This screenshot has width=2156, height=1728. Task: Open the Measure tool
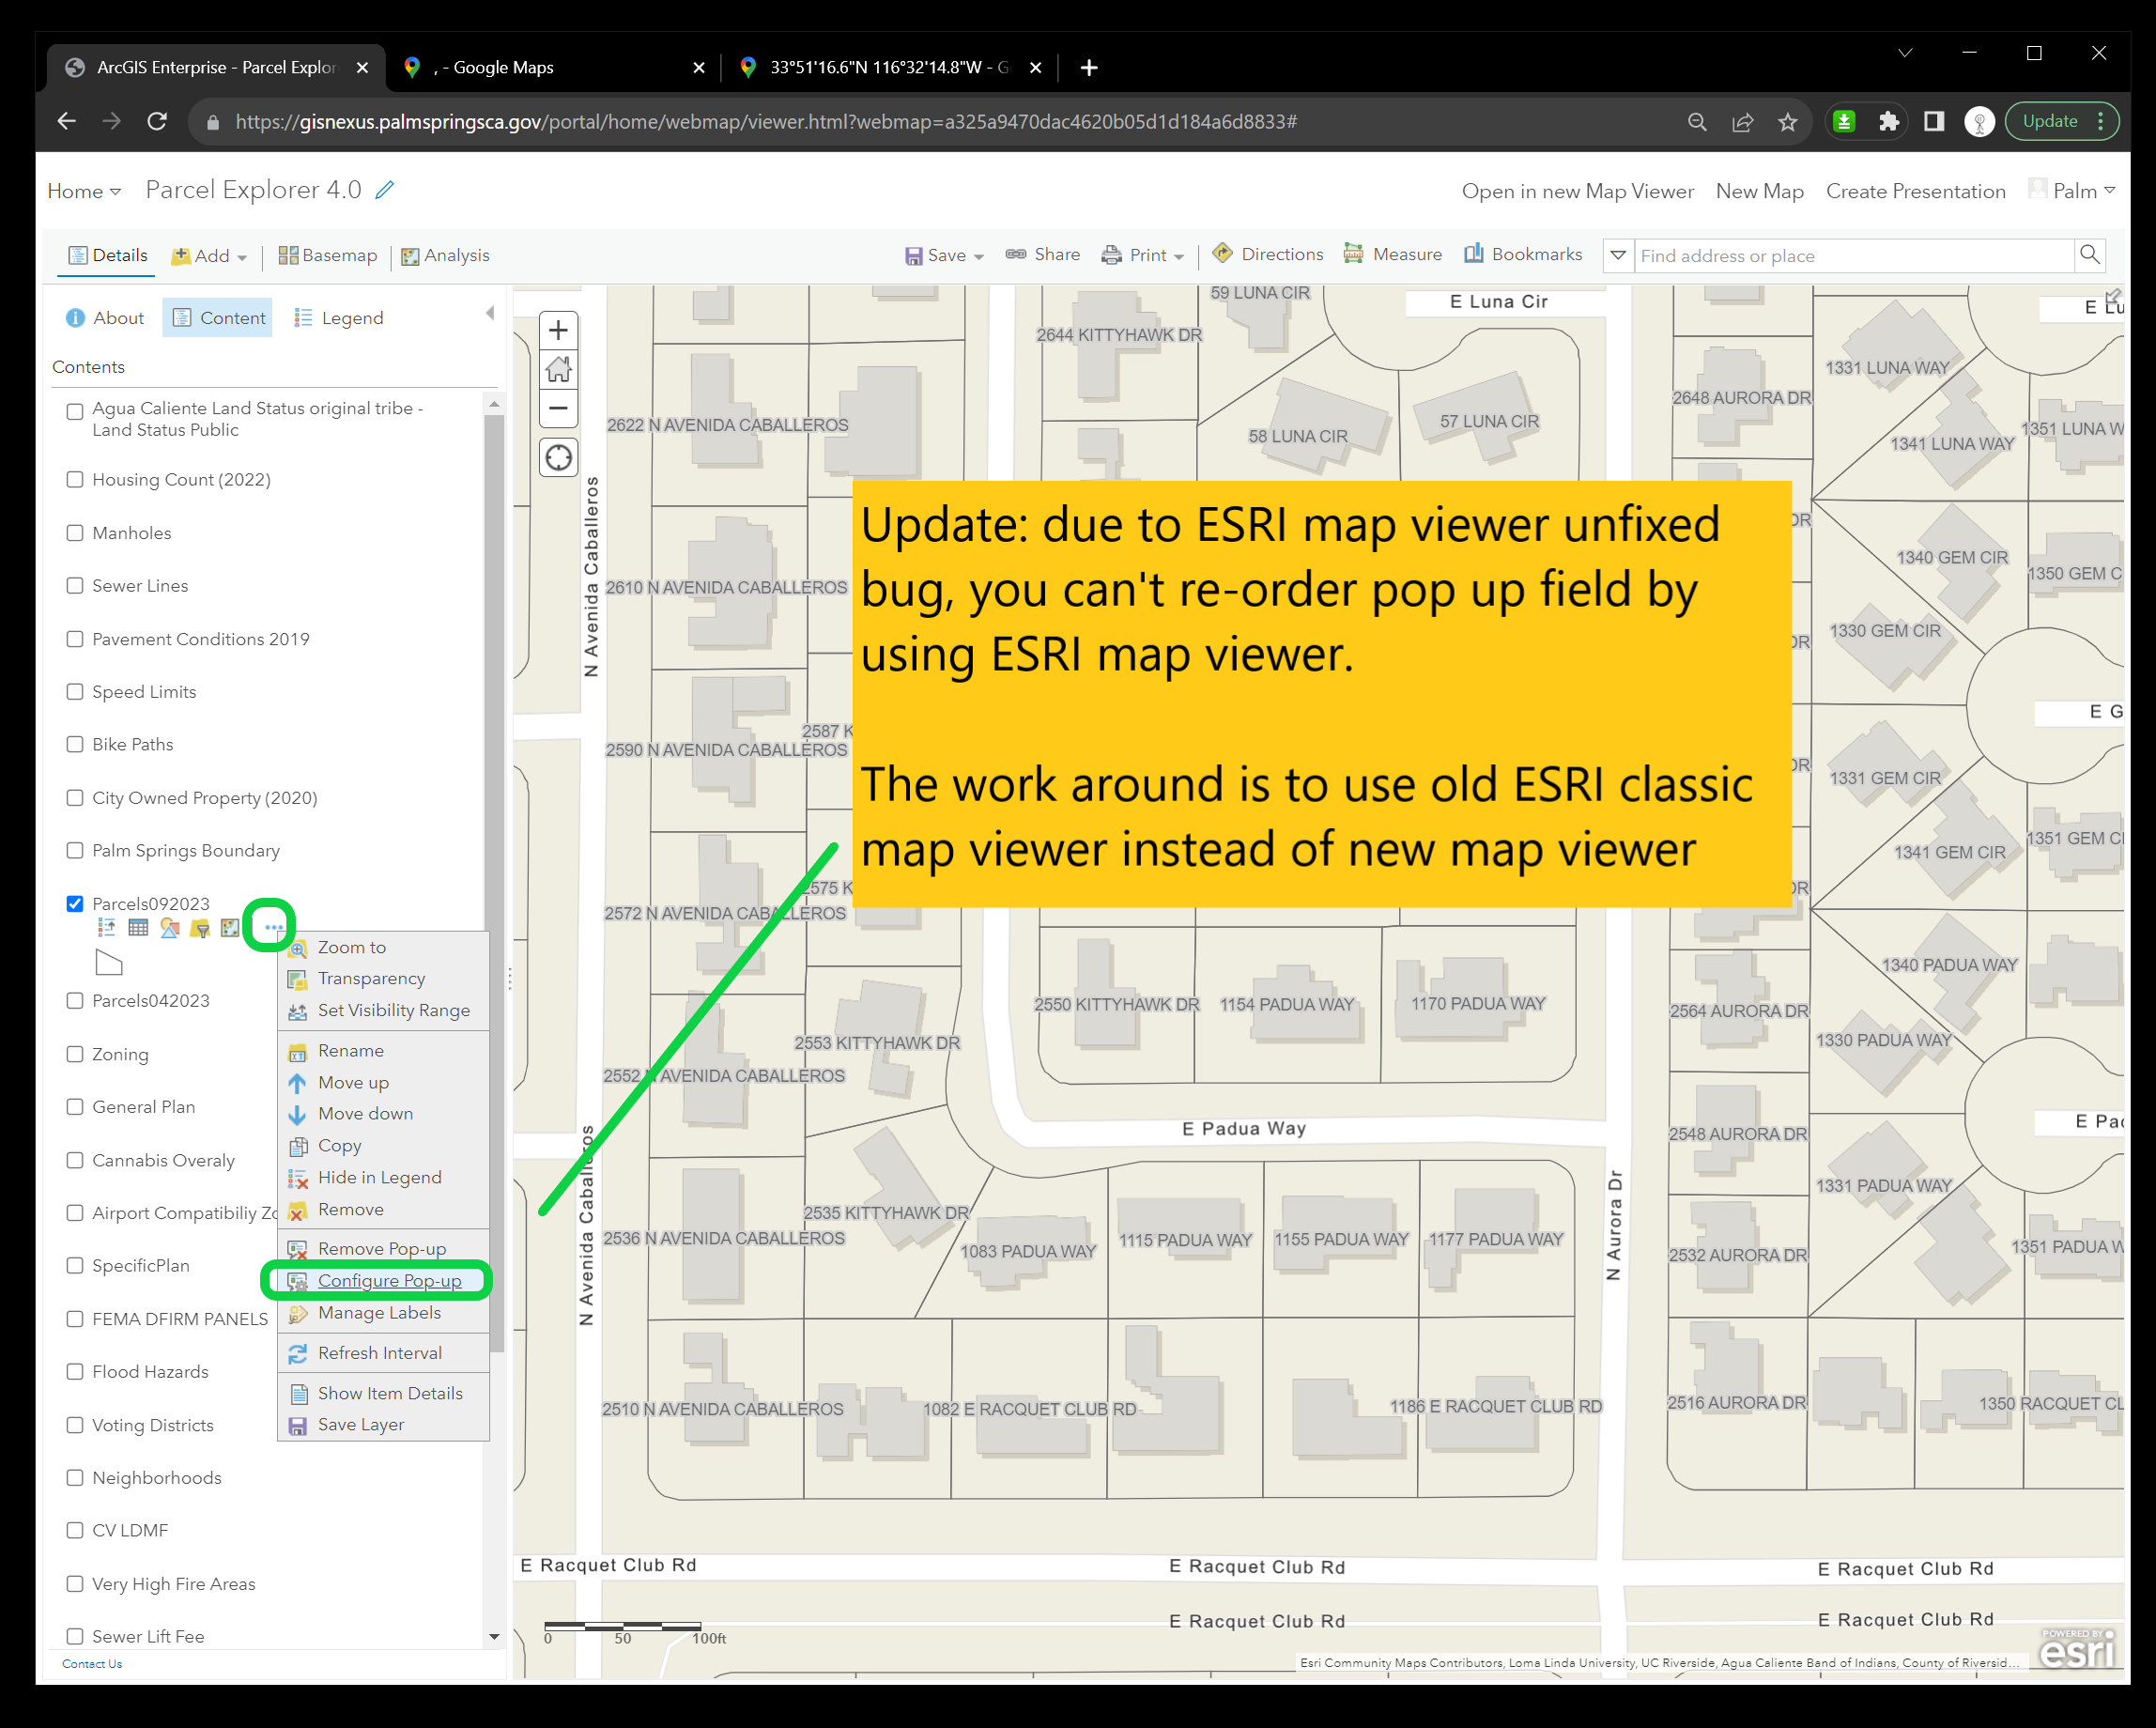pos(1392,254)
